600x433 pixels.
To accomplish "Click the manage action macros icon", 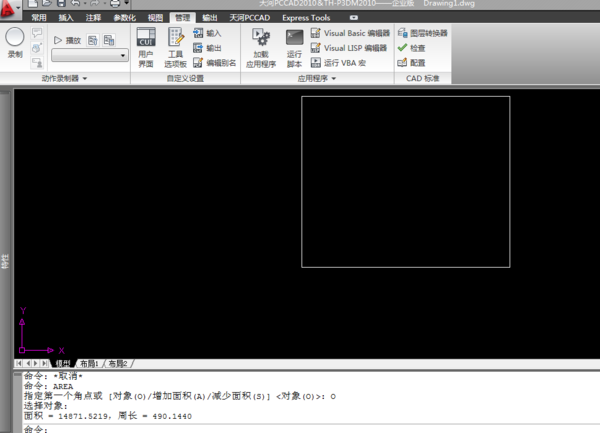I will click(109, 40).
